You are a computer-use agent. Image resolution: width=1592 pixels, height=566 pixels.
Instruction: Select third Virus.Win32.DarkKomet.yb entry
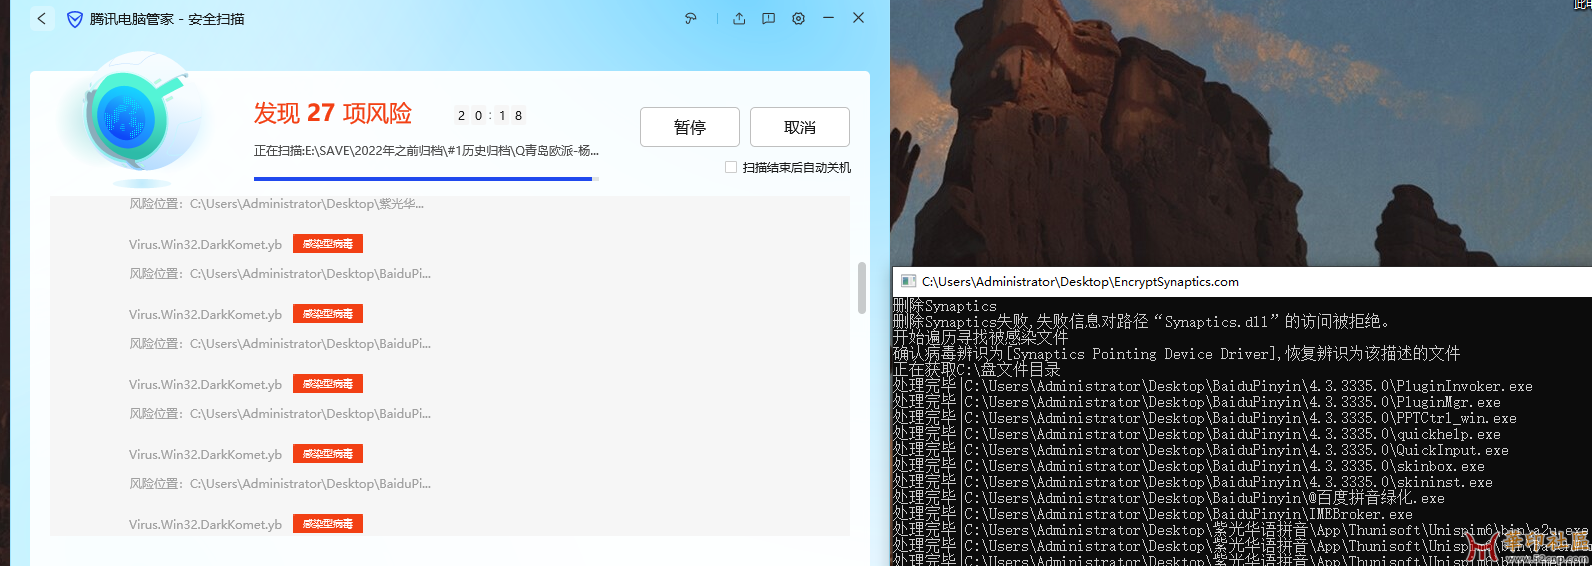pos(205,384)
